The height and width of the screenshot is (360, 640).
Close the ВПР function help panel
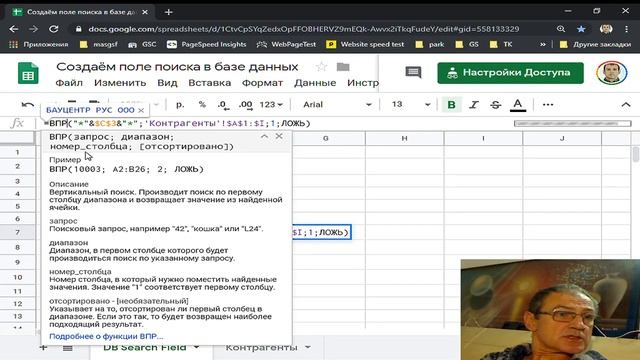click(279, 136)
